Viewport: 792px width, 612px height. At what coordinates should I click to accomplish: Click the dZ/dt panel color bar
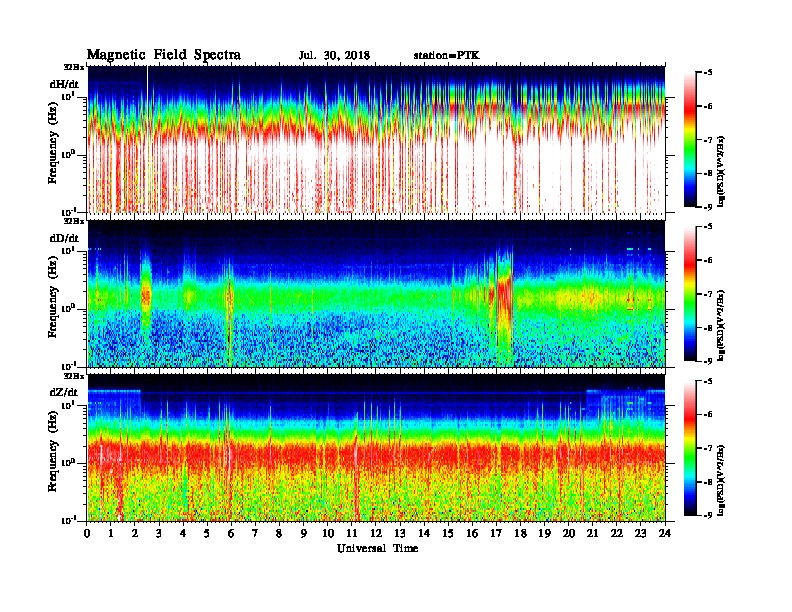pyautogui.click(x=690, y=448)
